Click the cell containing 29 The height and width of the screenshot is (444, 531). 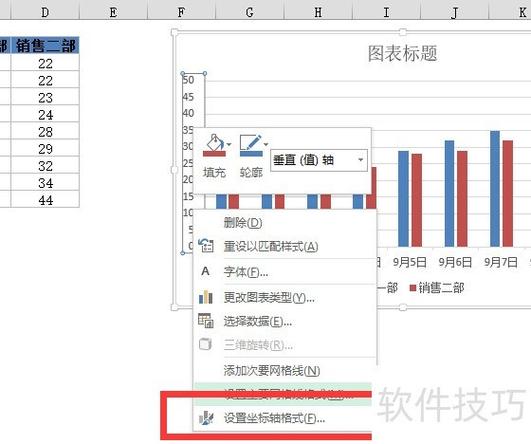(x=45, y=149)
